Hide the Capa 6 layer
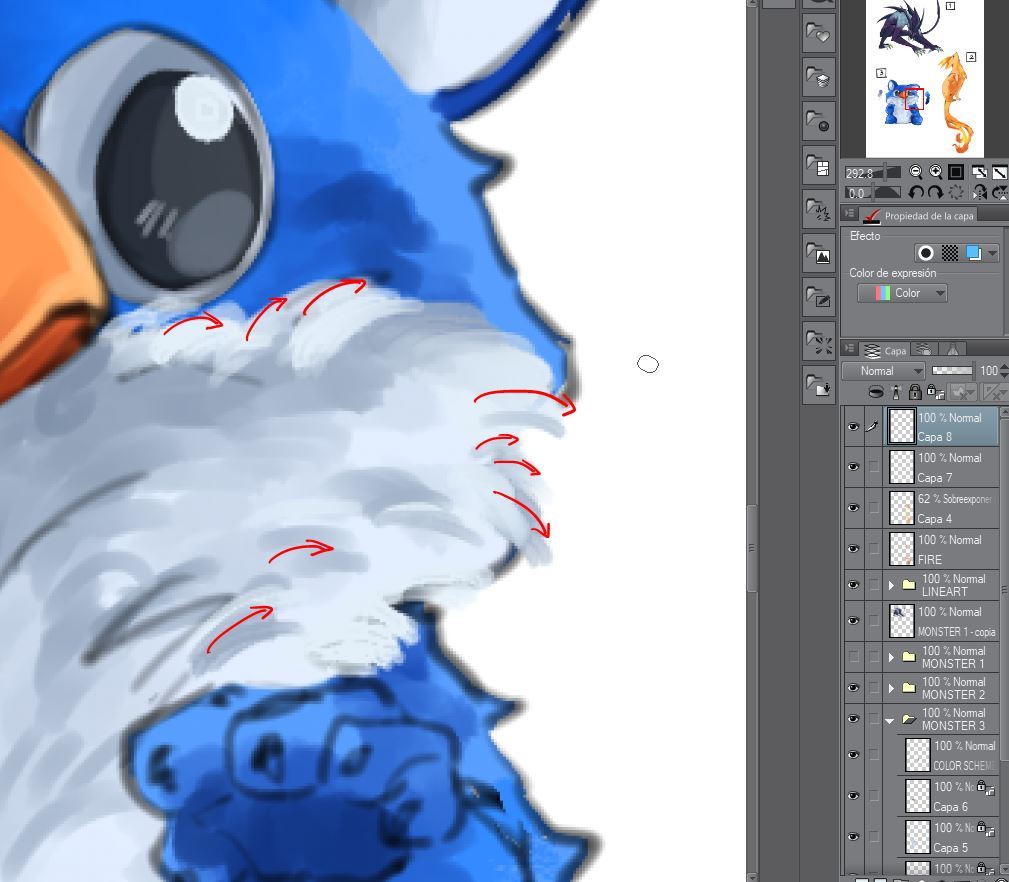The image size is (1009, 882). click(x=853, y=796)
